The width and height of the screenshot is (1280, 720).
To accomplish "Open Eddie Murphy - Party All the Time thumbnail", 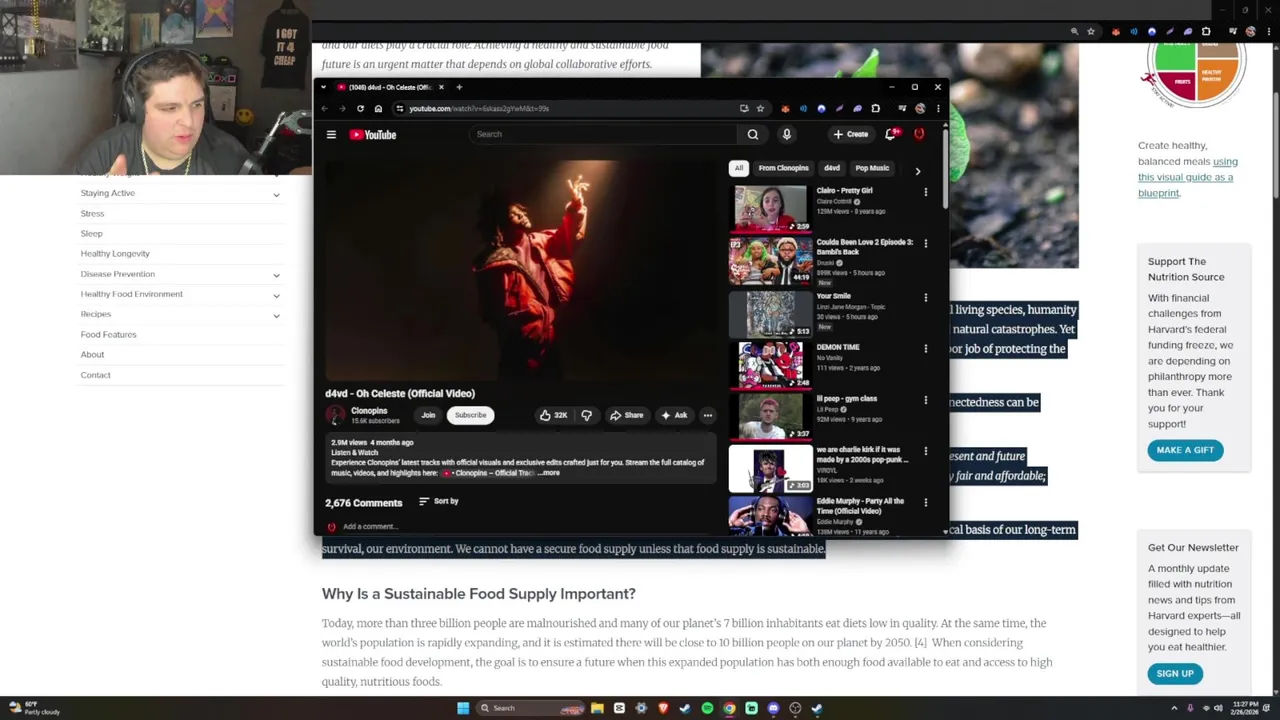I will (x=770, y=516).
